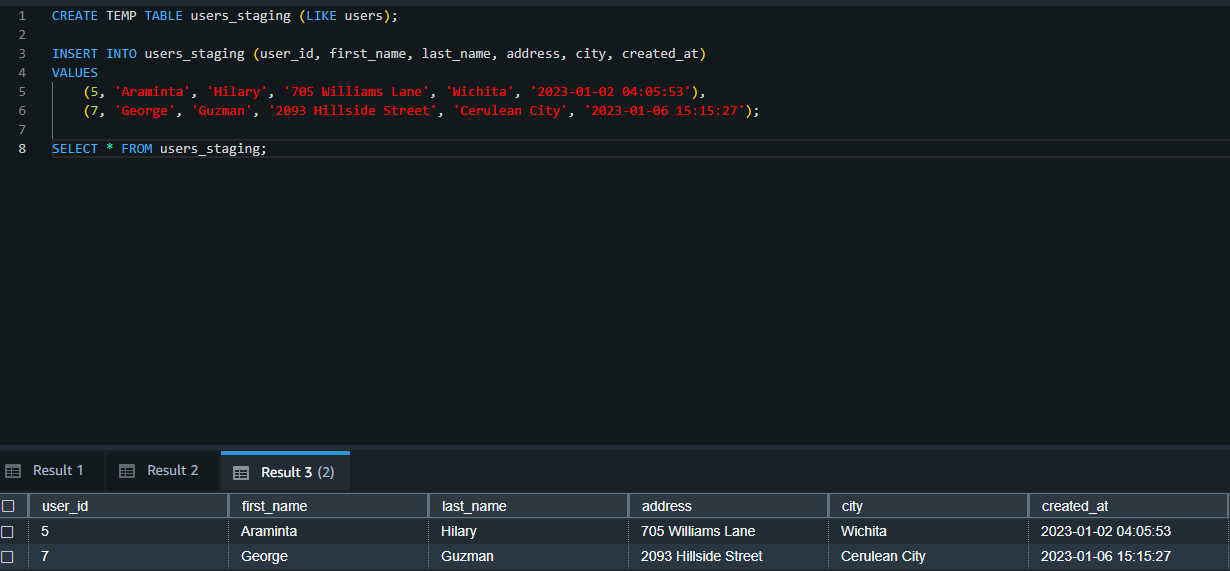Open the Result 2 tab
Screen dimensions: 1230x571
[172, 471]
